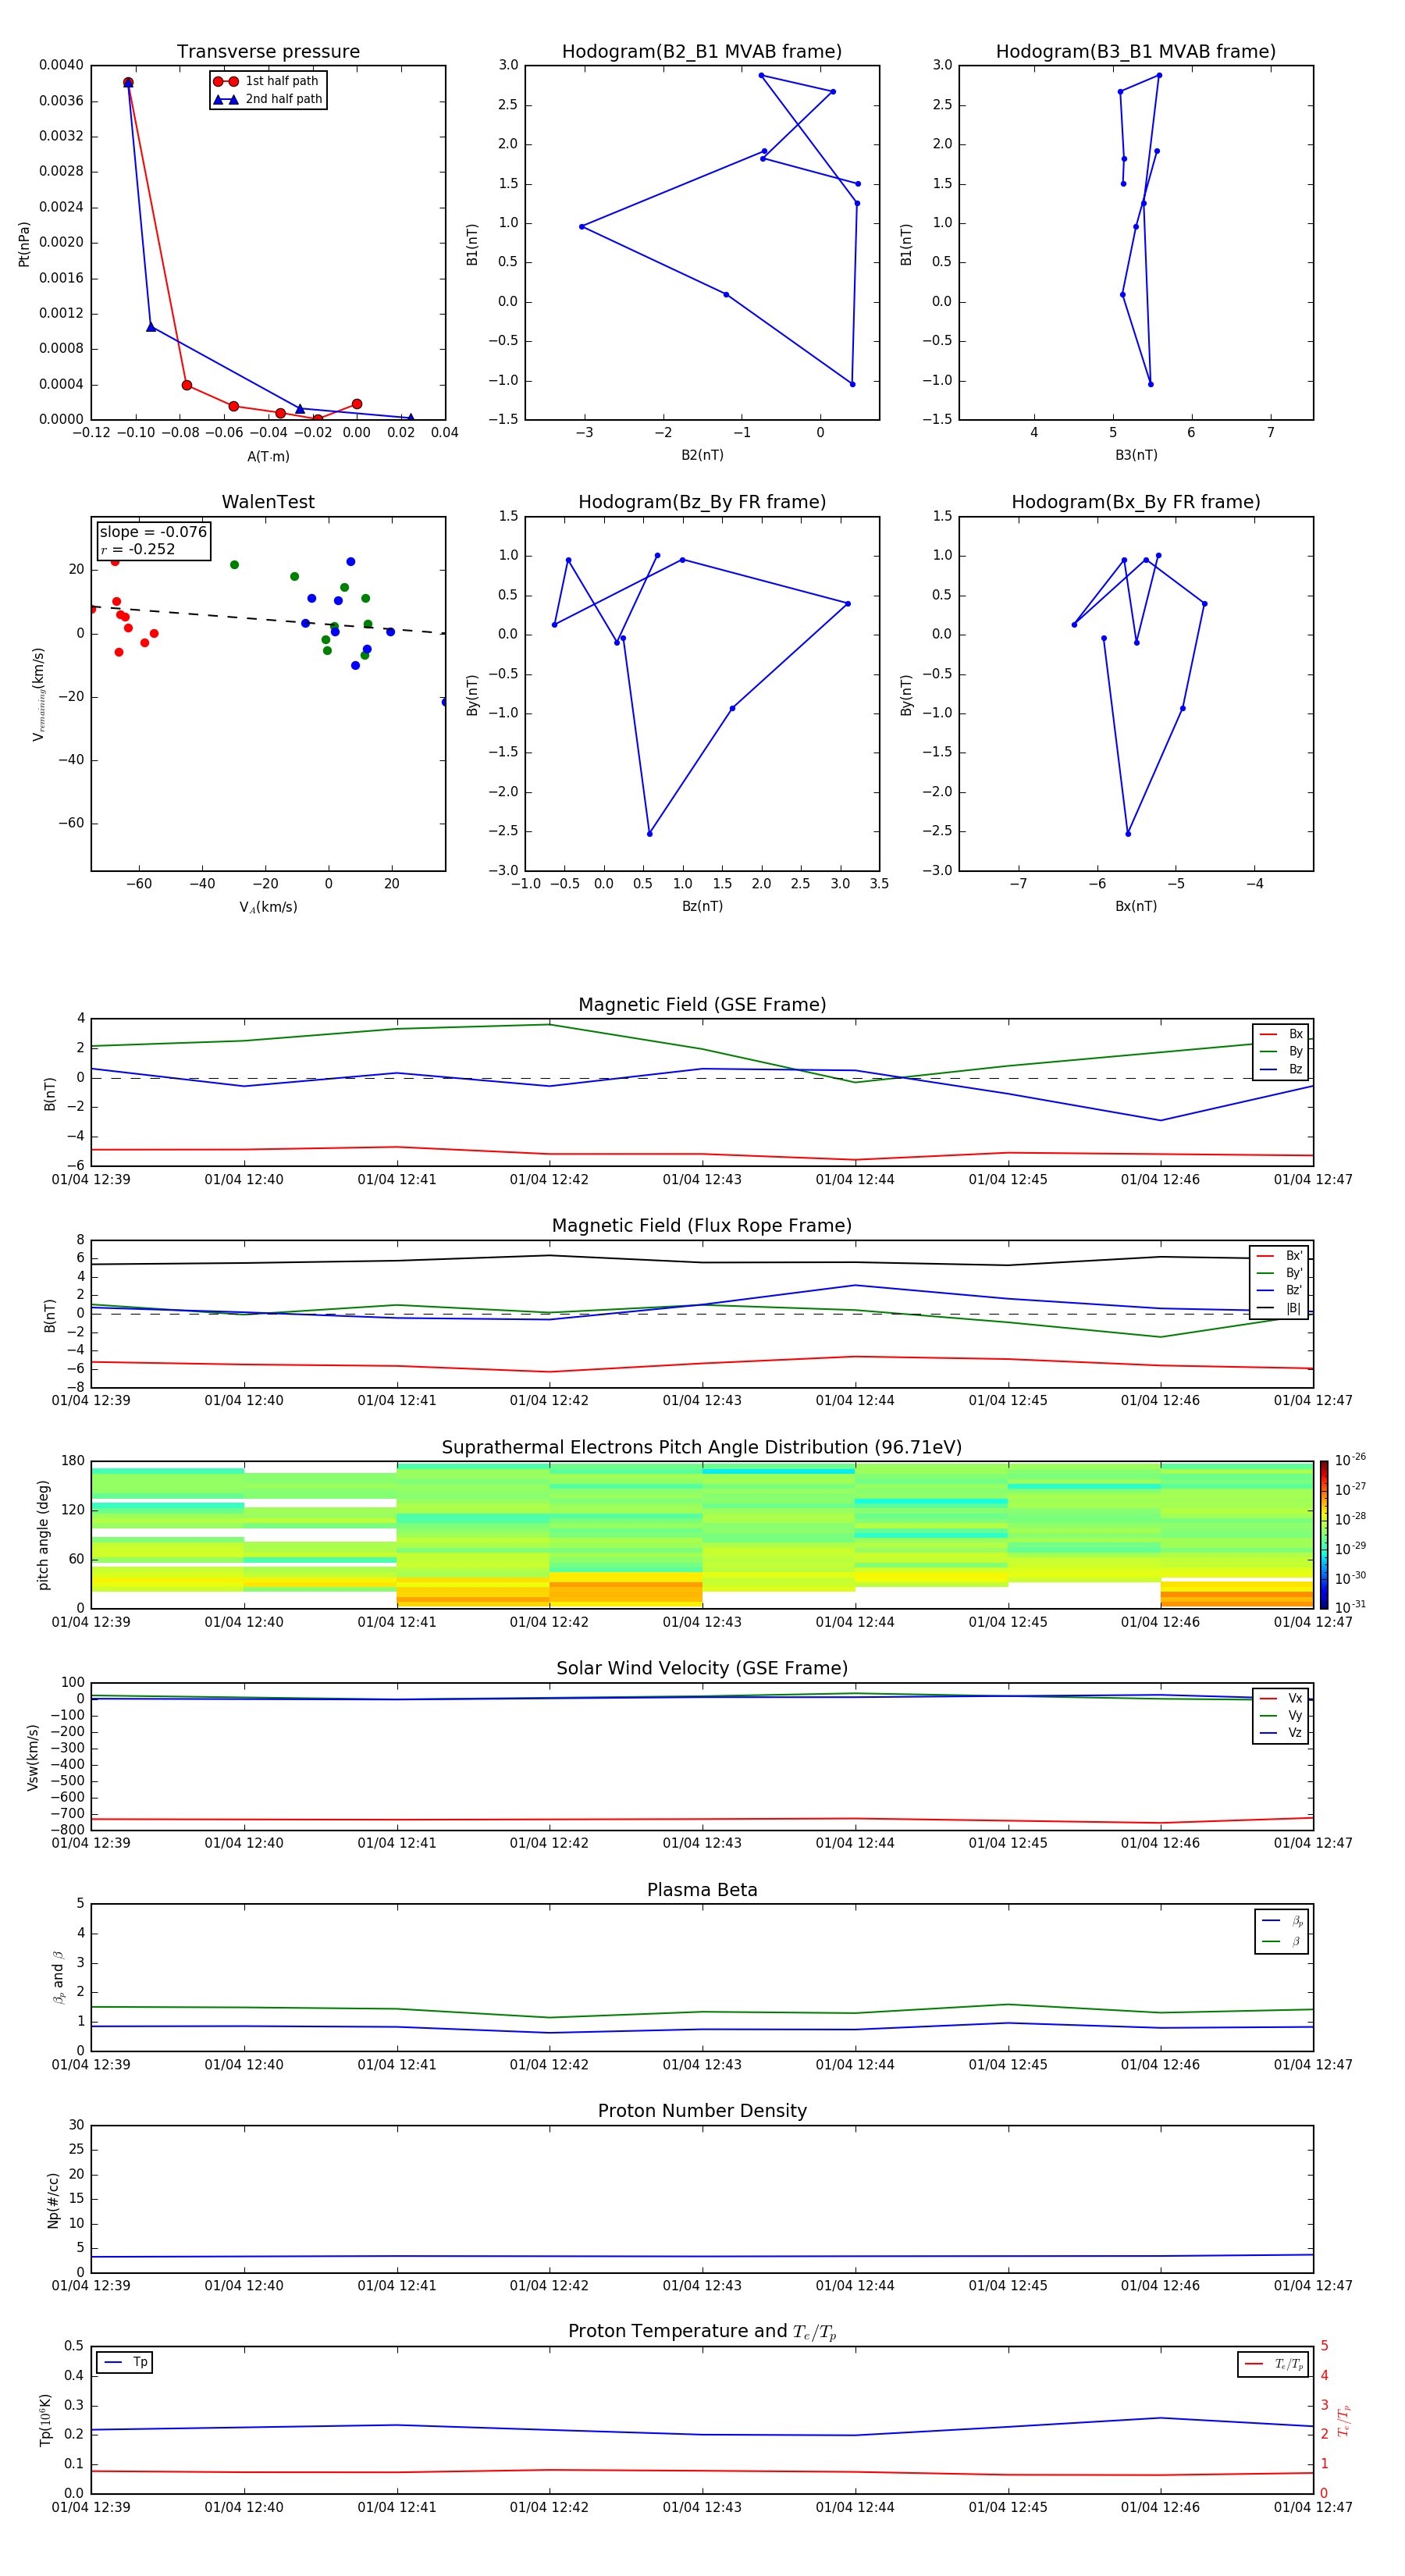Click the 'Magnetic Field (GSE Frame)' title
The image size is (1405, 2576).
tap(702, 1005)
